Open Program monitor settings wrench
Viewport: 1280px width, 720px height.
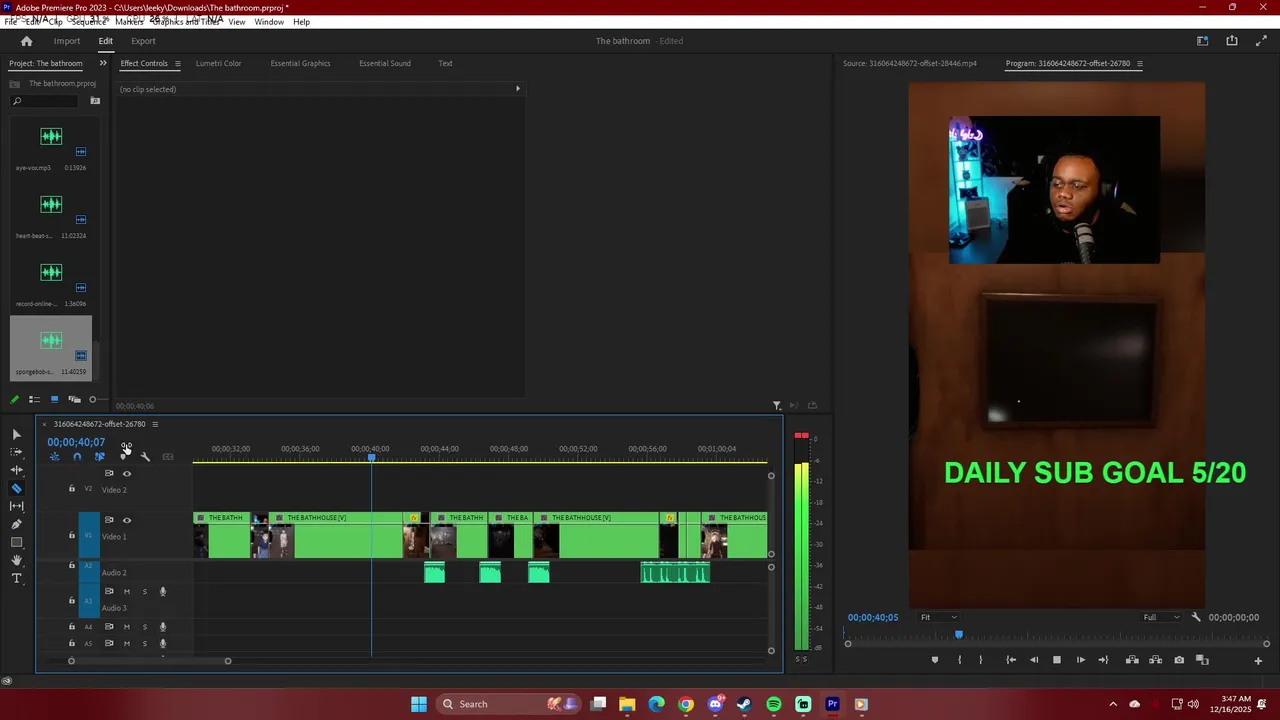pyautogui.click(x=1196, y=617)
